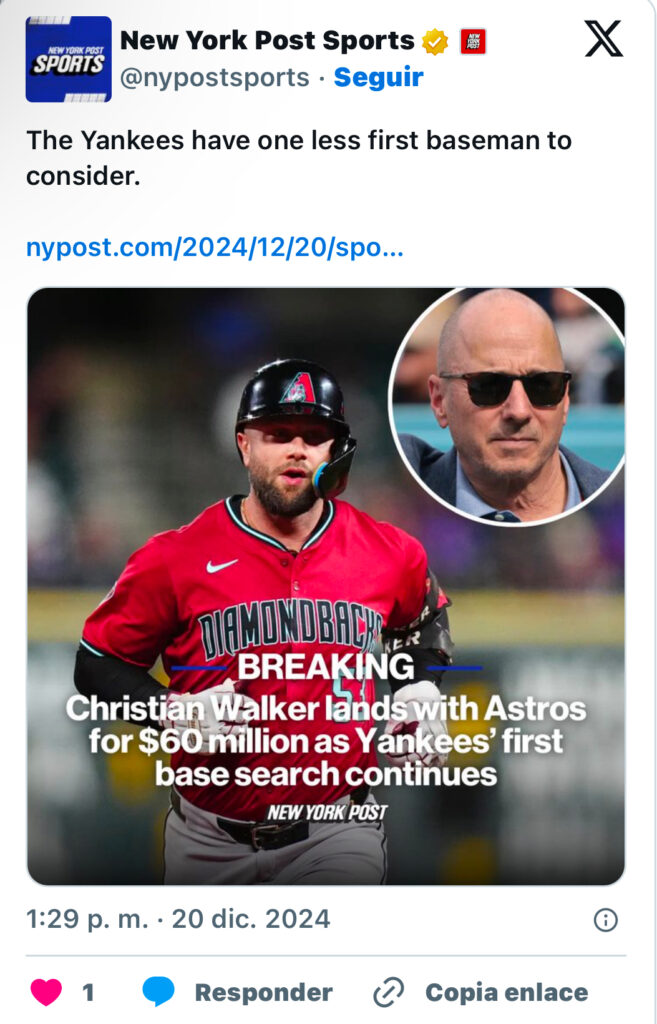The width and height of the screenshot is (657, 1024).
Task: Open the New York Post Sports profile name
Action: coord(267,41)
